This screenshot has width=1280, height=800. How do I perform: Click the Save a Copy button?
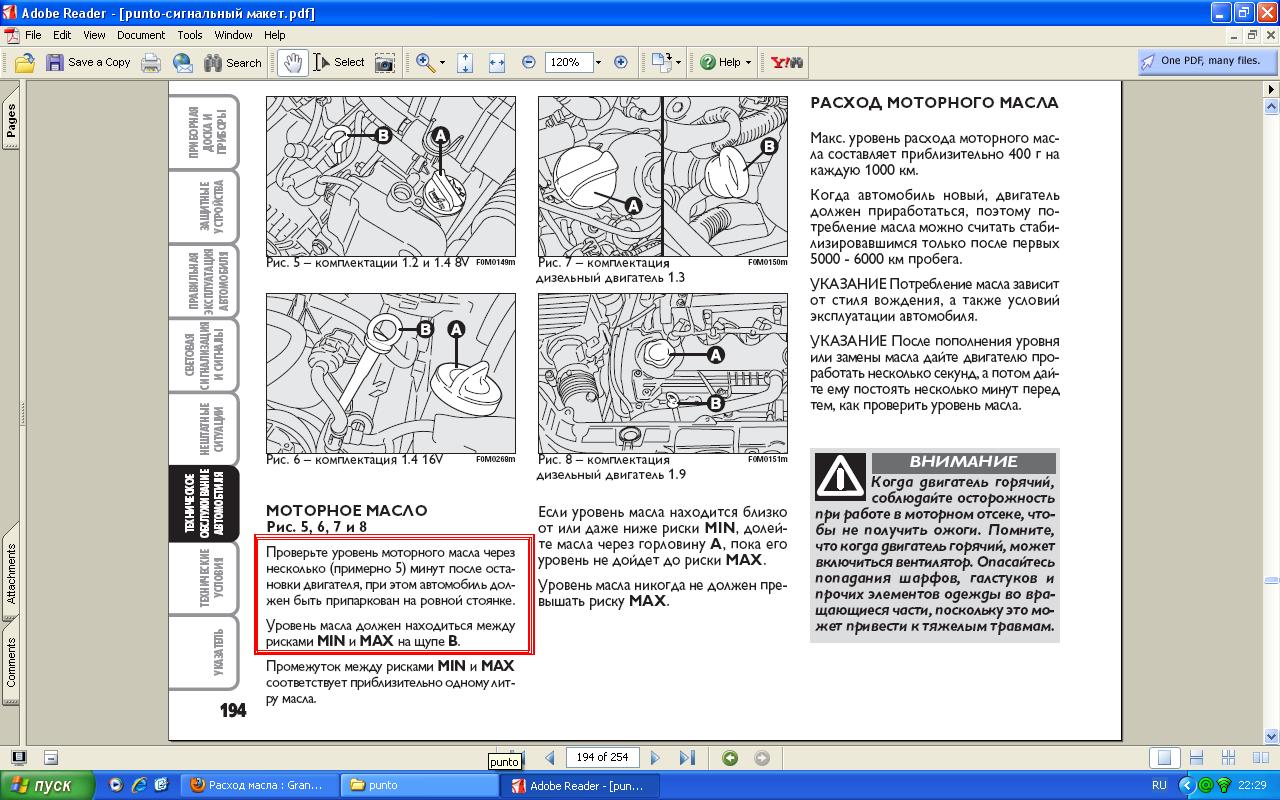[88, 62]
